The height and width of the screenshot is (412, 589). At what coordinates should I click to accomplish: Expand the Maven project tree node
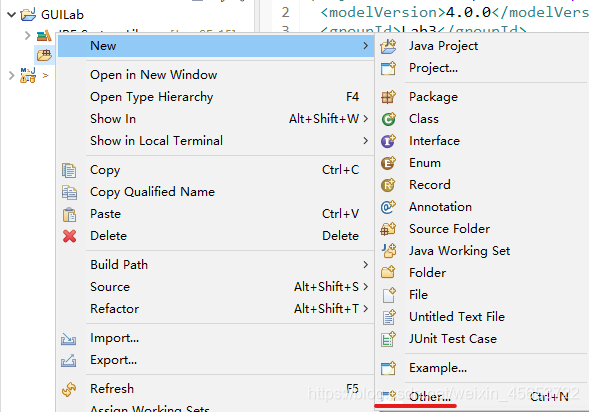click(x=11, y=75)
